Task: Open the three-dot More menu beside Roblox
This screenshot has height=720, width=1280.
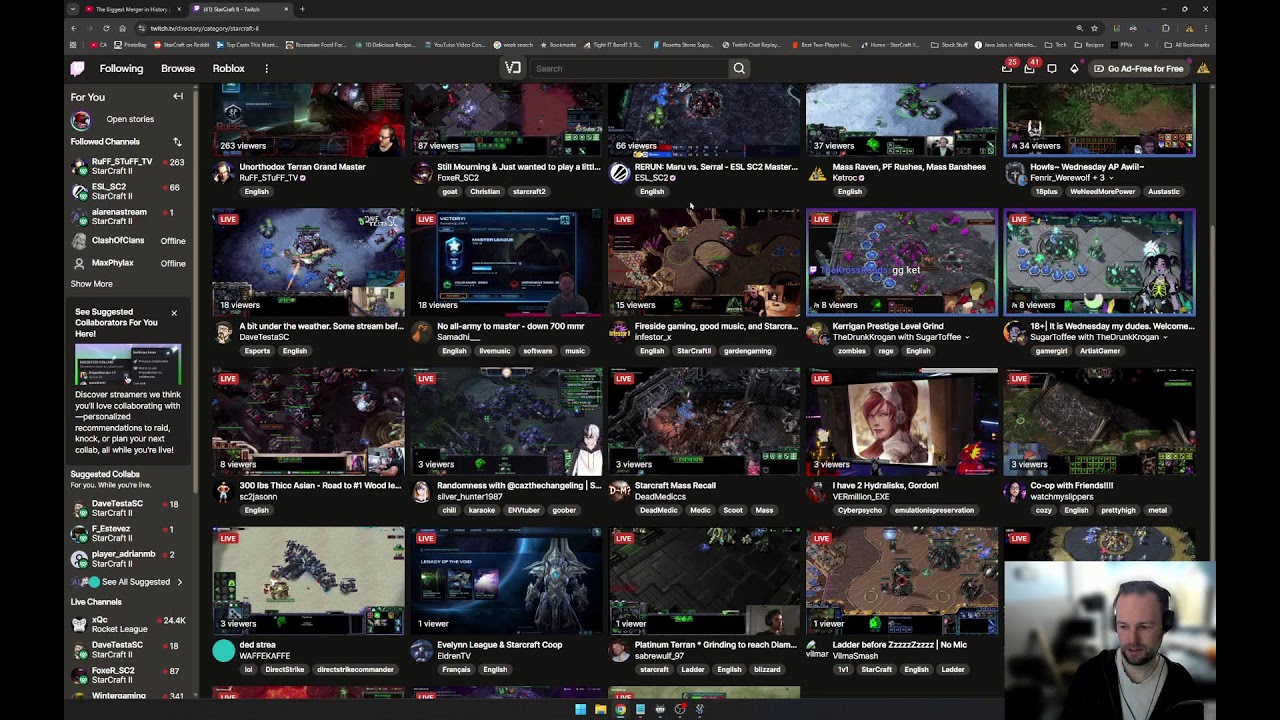Action: [x=266, y=68]
